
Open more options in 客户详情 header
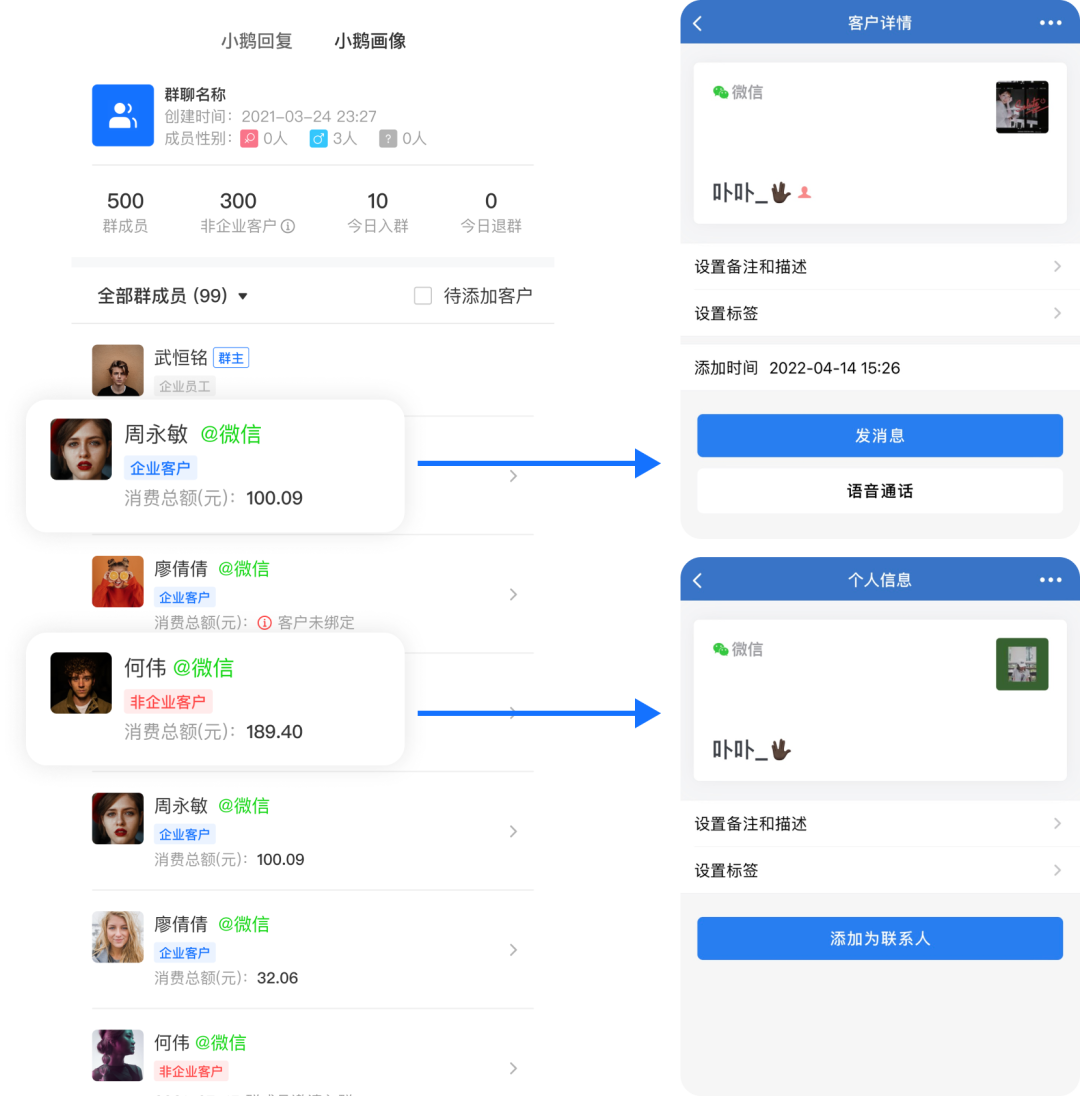(x=1050, y=23)
